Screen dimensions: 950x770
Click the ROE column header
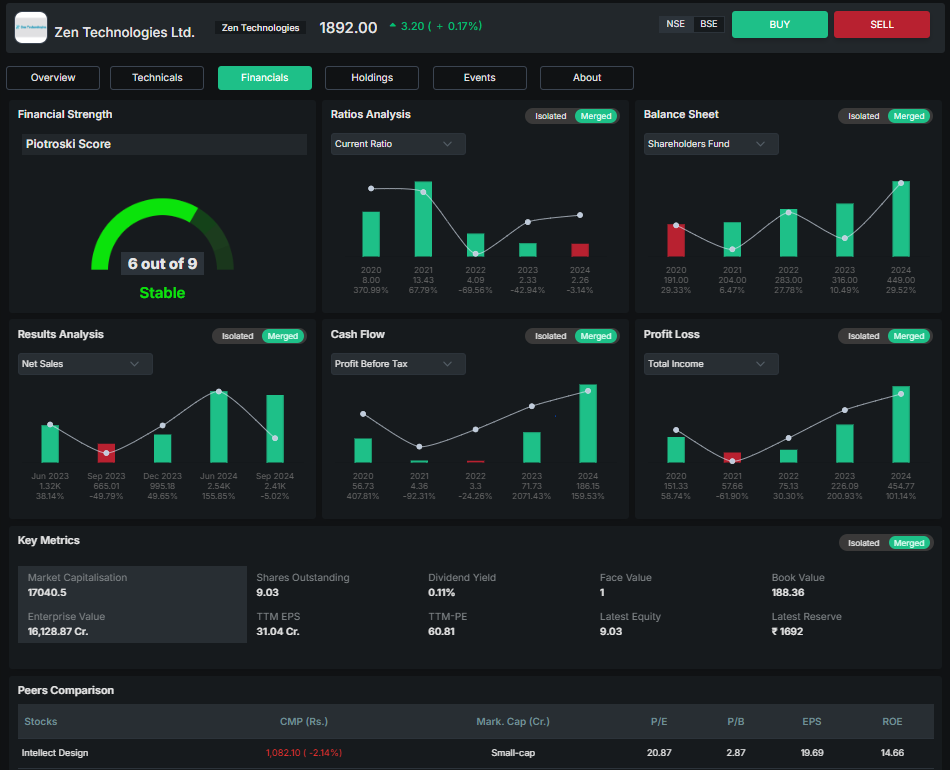point(892,722)
